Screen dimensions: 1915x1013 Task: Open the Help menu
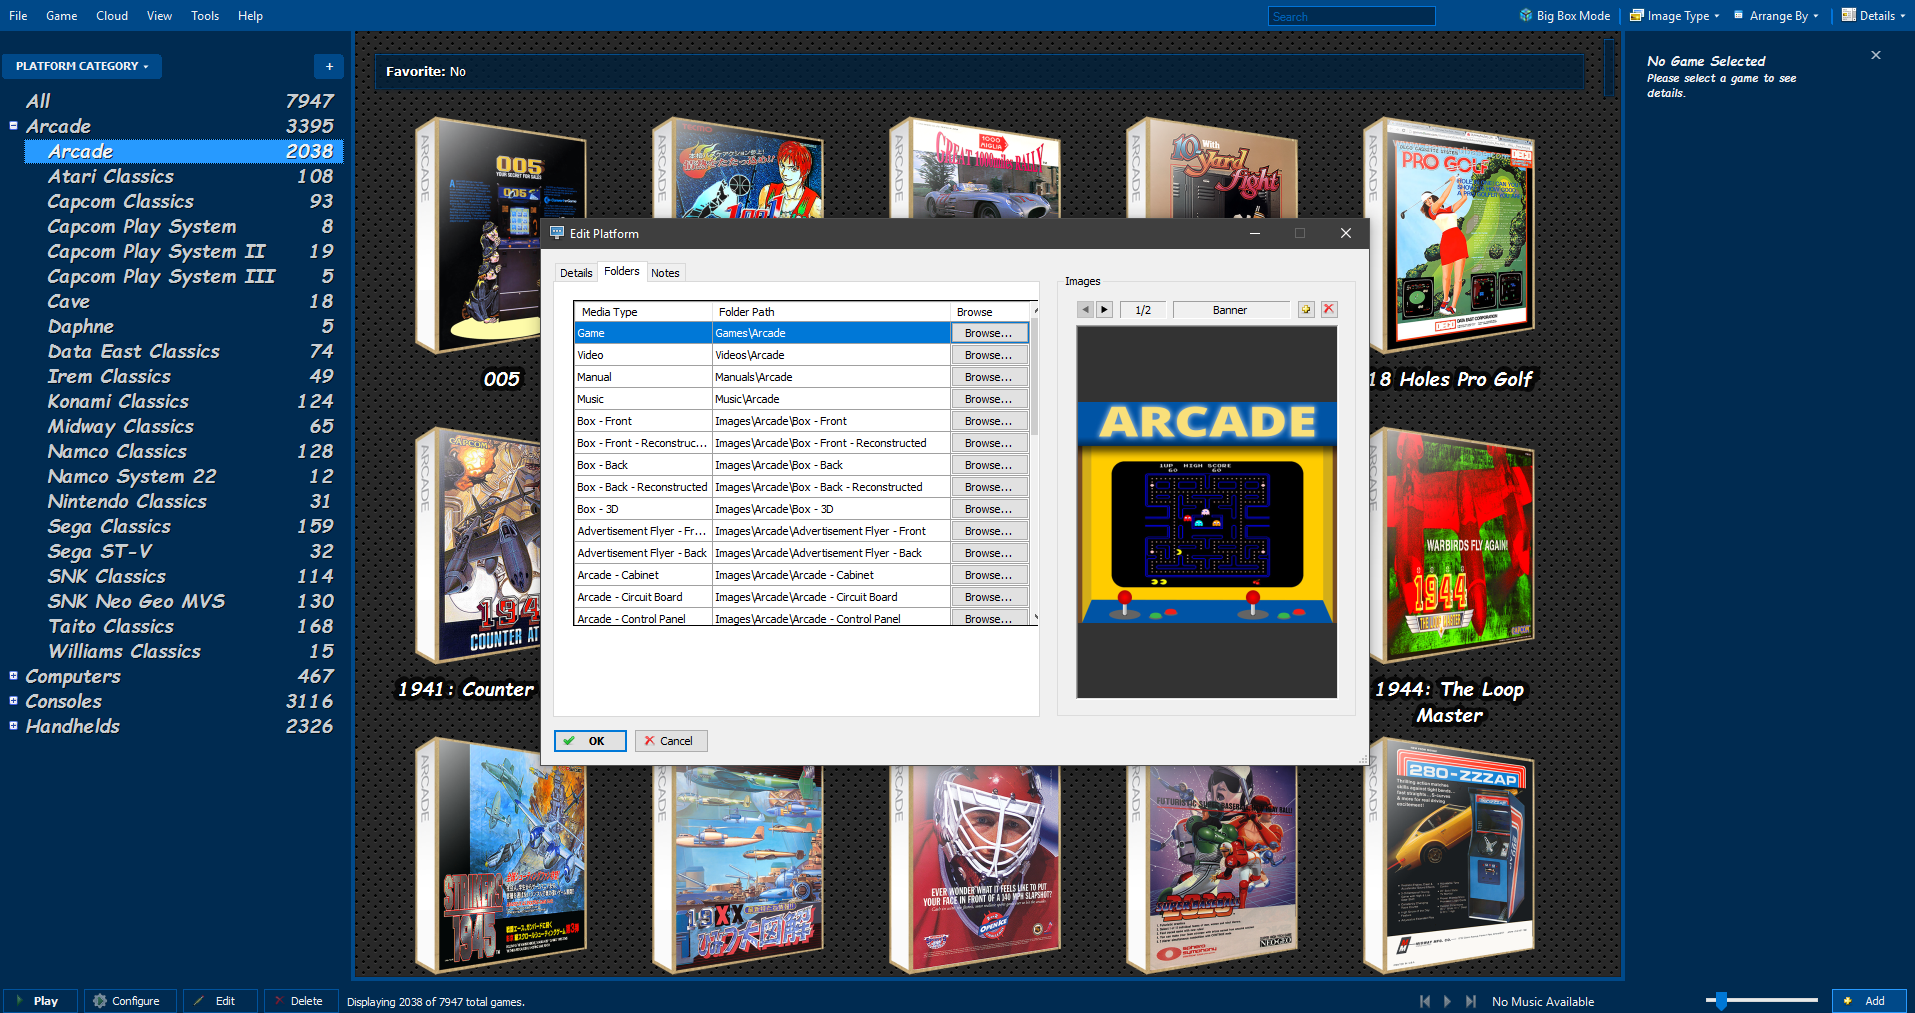coord(250,16)
